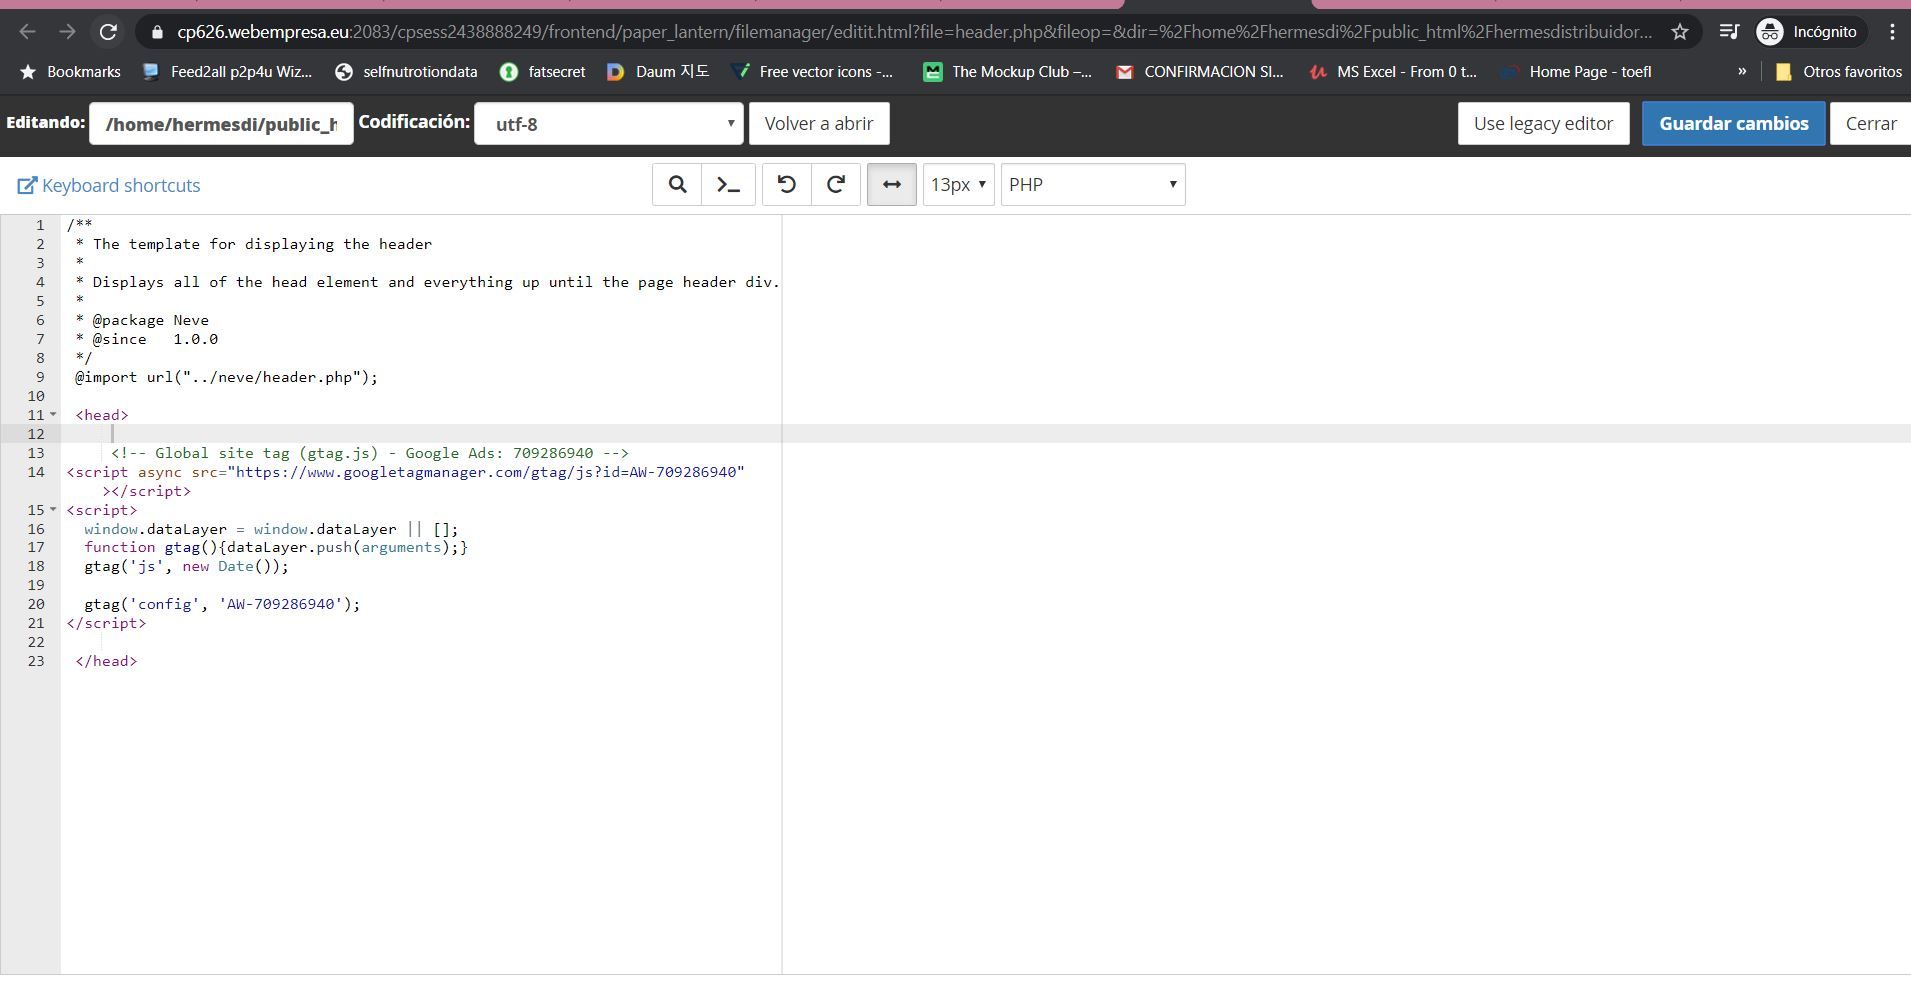Open The Mockup Club bookmark
The height and width of the screenshot is (992, 1911).
click(1007, 72)
